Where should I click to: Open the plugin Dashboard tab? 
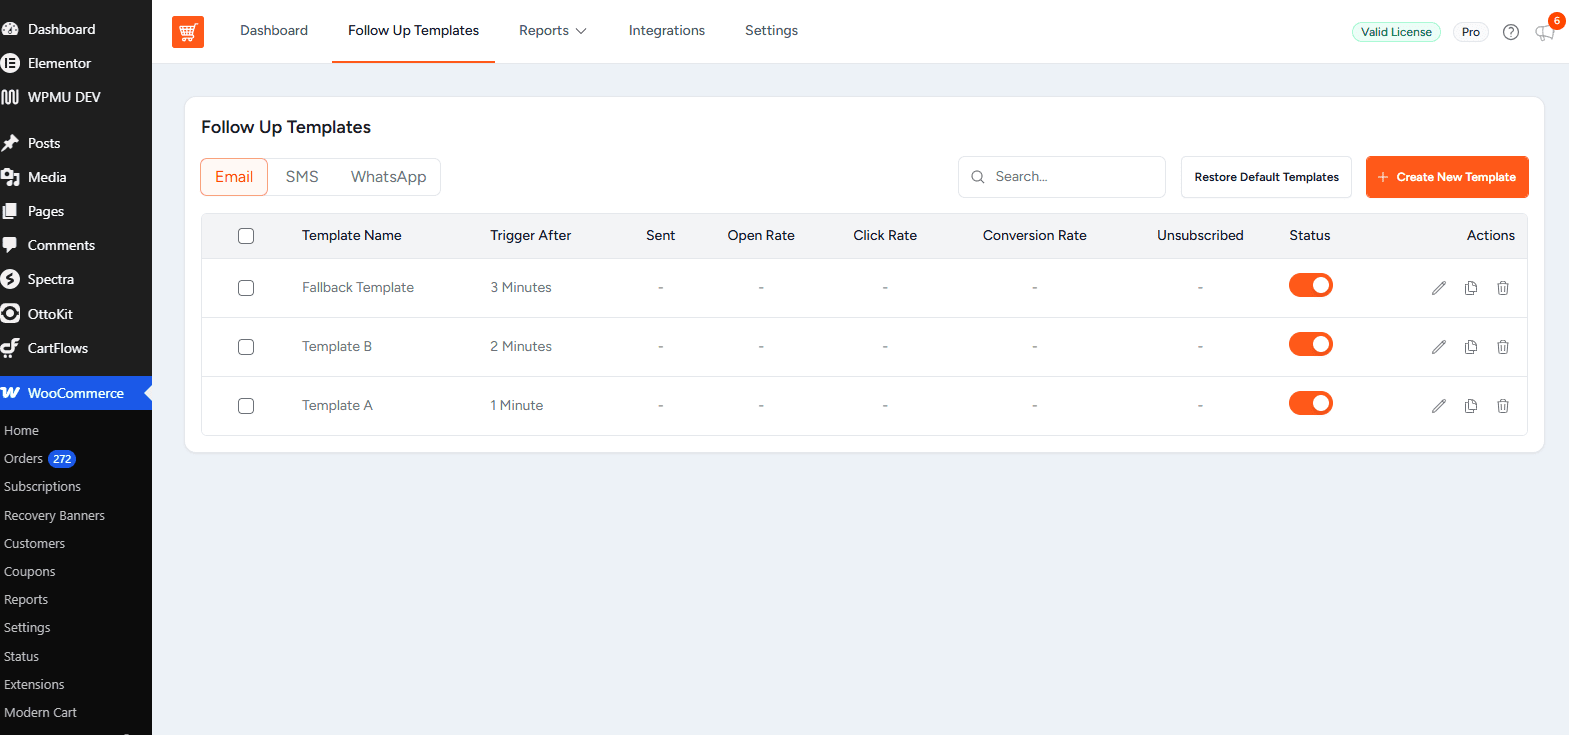point(274,31)
